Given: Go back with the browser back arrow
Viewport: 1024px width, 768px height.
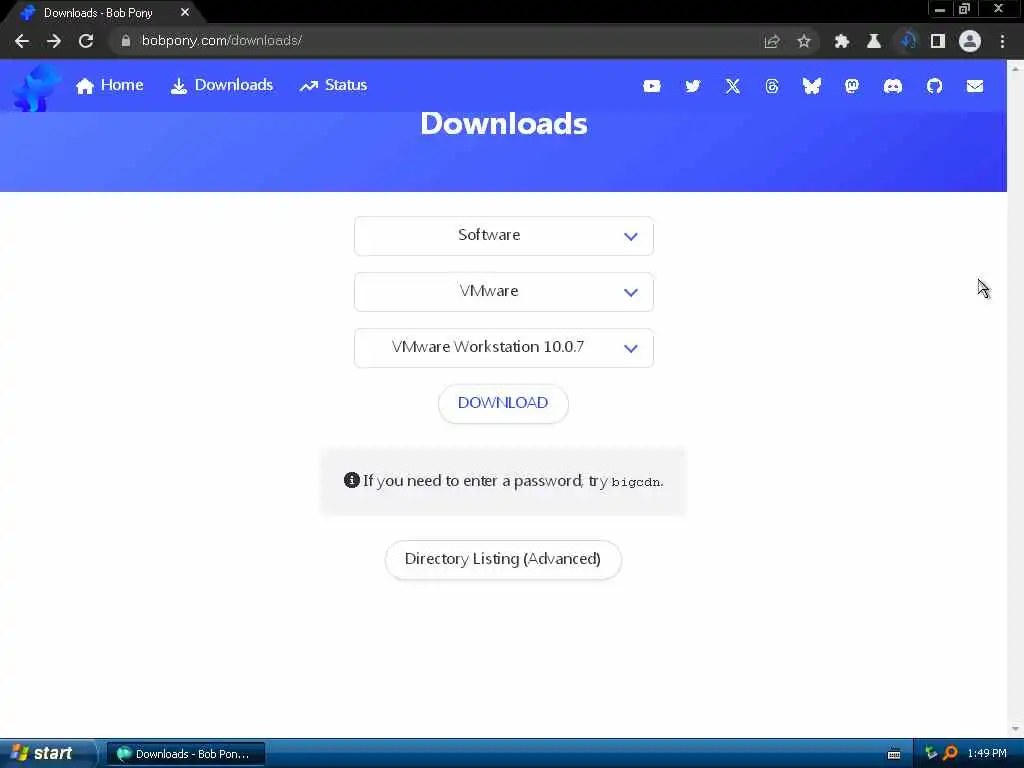Looking at the screenshot, I should 22,41.
